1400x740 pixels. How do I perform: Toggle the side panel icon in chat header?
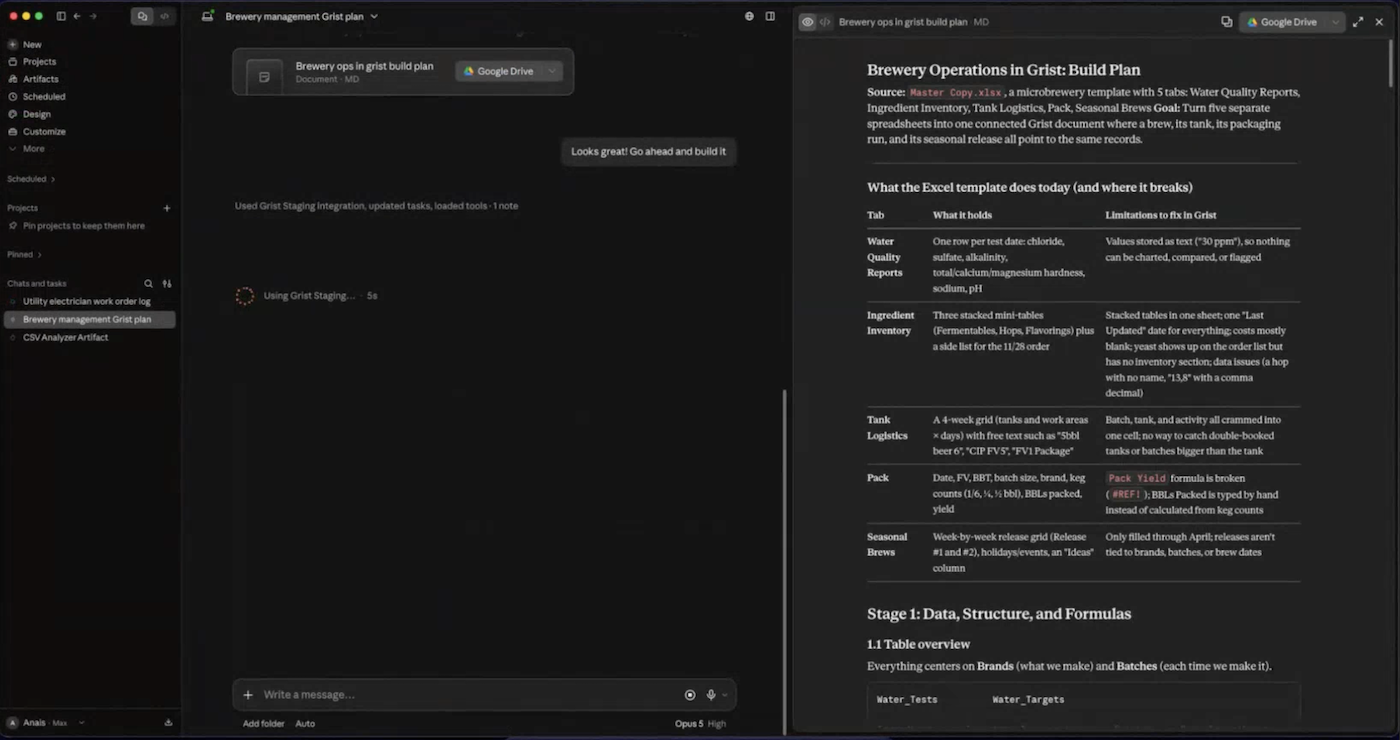(770, 16)
